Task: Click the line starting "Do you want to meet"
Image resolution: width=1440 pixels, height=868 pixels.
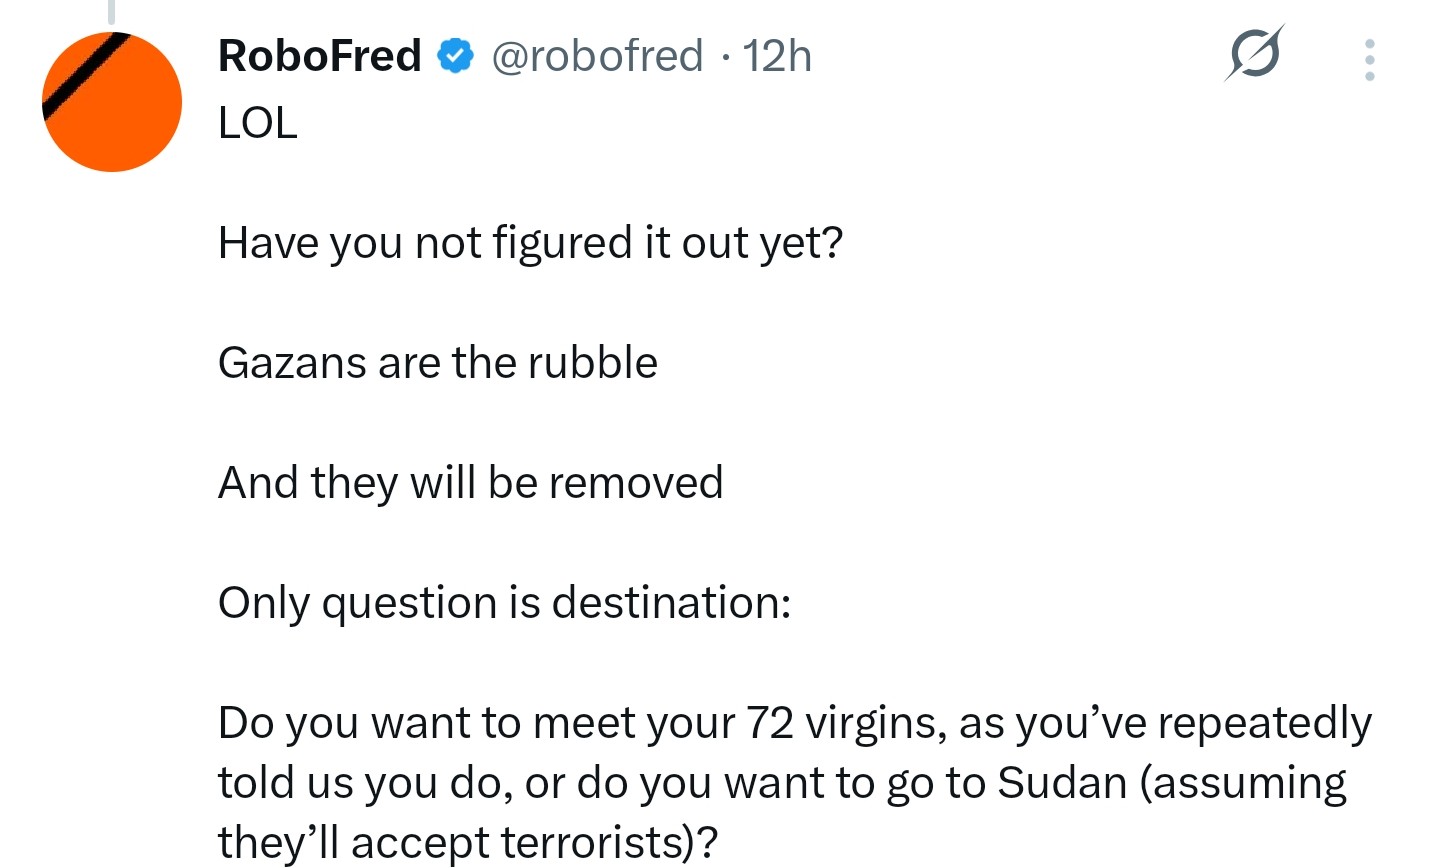Action: pyautogui.click(x=795, y=723)
